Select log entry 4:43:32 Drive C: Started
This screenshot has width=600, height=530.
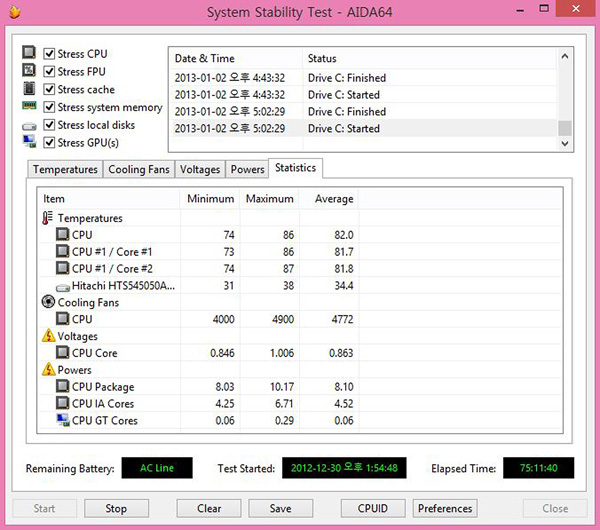point(363,95)
